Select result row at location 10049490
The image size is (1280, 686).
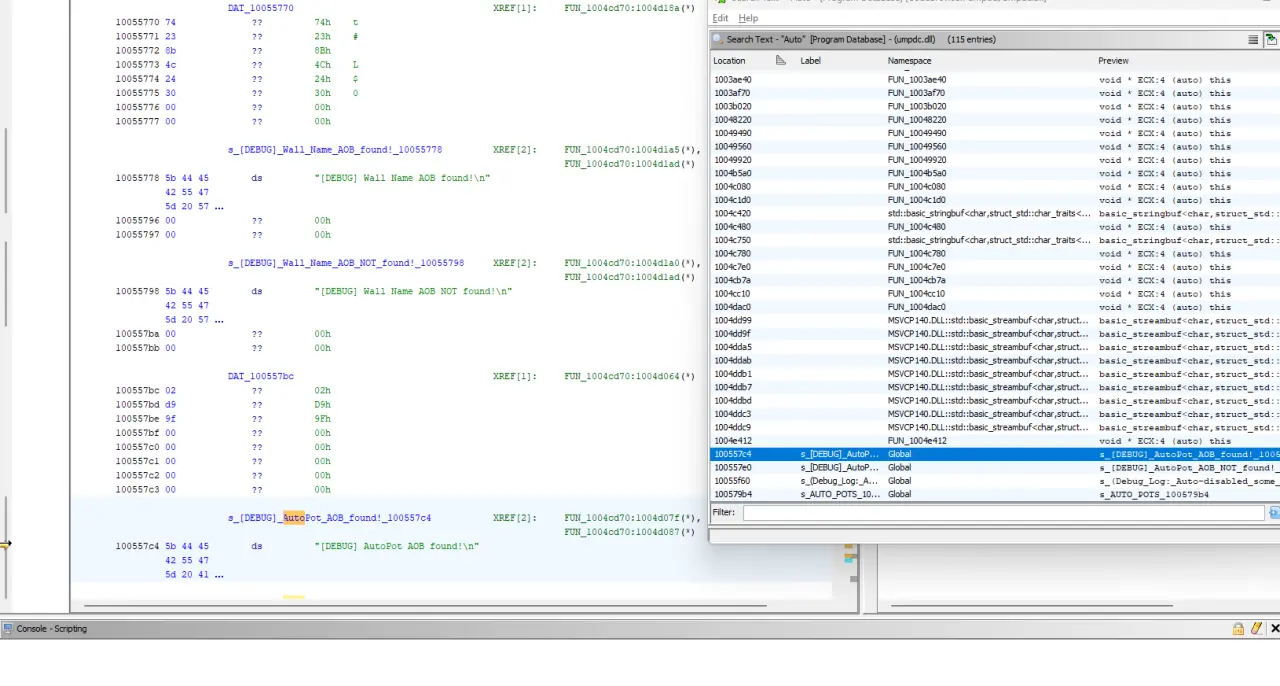pos(995,133)
